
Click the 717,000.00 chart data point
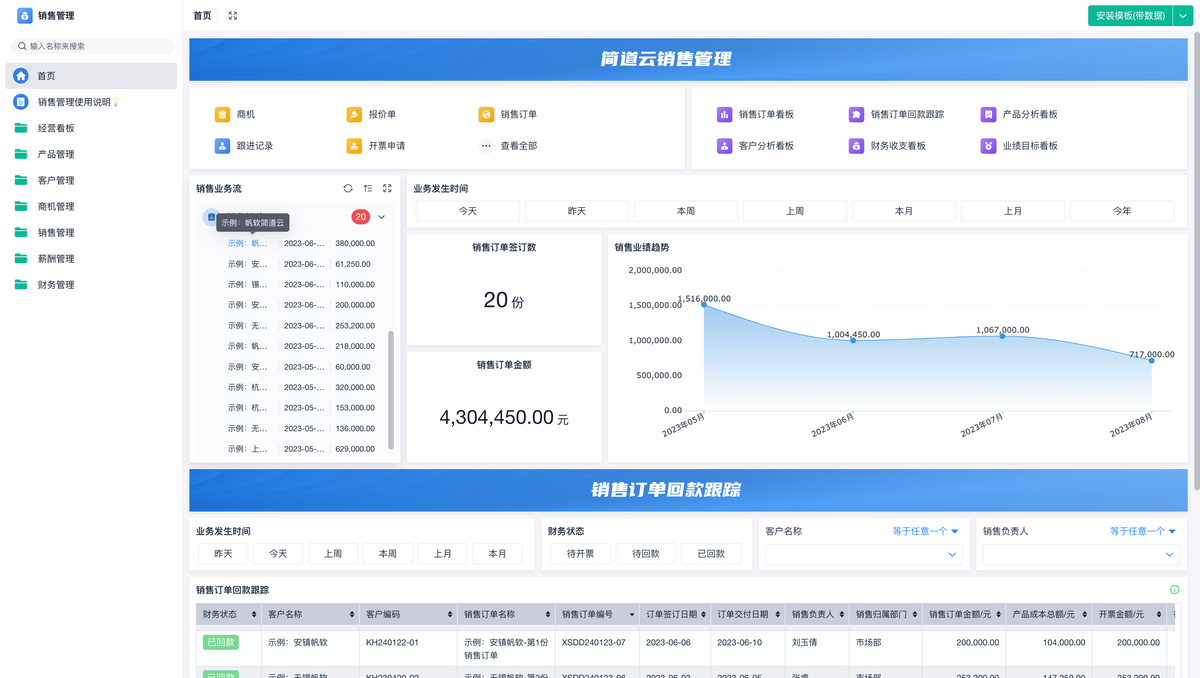tap(1151, 360)
